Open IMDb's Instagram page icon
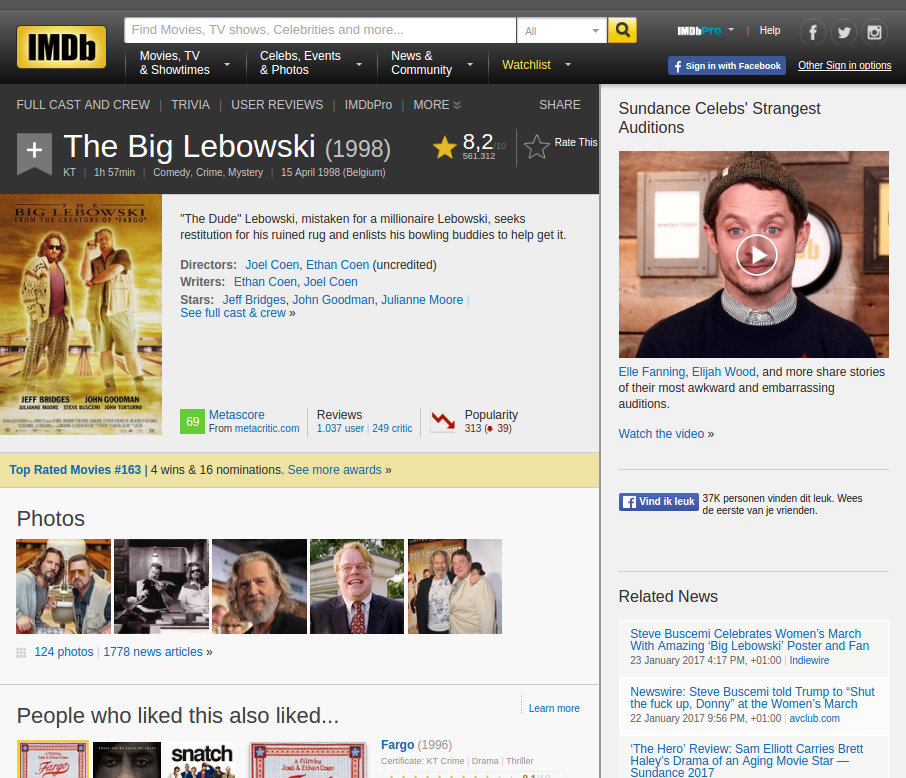 coord(875,32)
